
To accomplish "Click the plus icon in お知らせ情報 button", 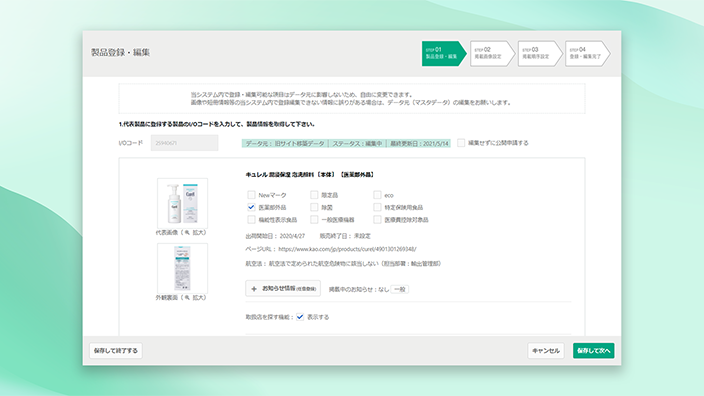I will pos(254,289).
